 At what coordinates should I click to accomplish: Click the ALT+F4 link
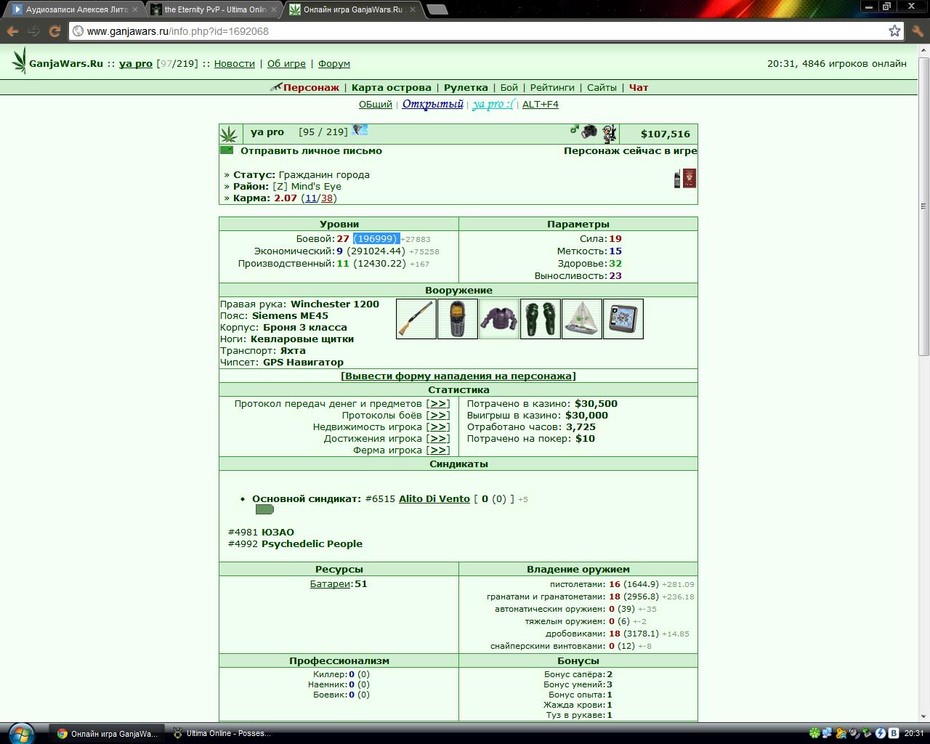pos(540,104)
